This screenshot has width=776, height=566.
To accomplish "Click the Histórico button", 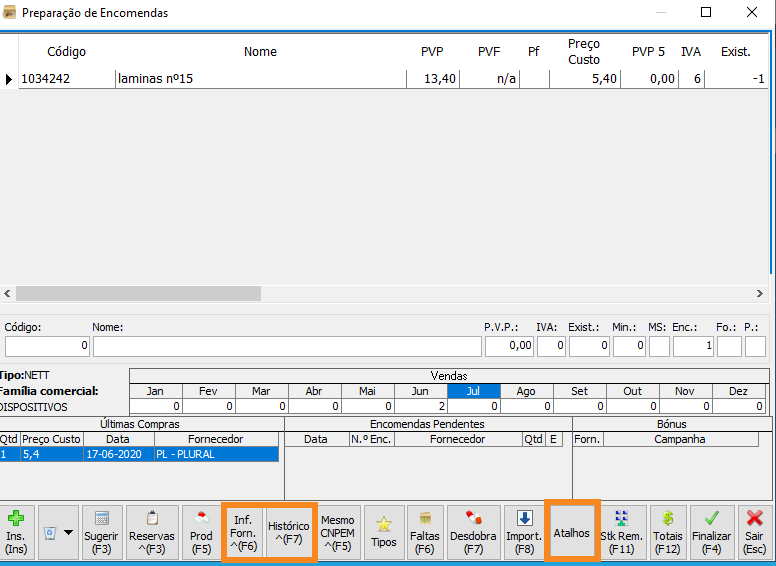I will [290, 532].
